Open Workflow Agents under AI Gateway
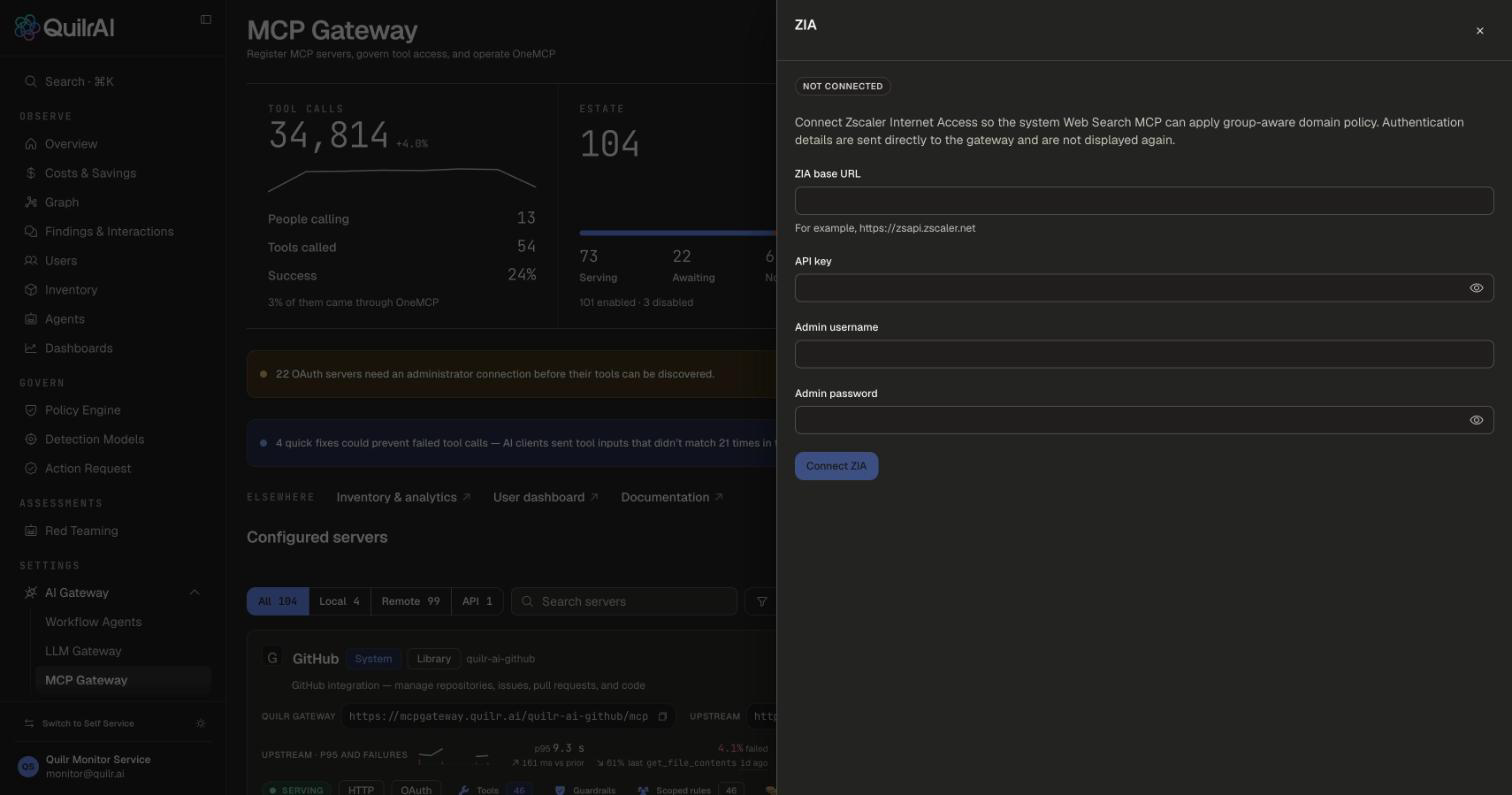 93,622
